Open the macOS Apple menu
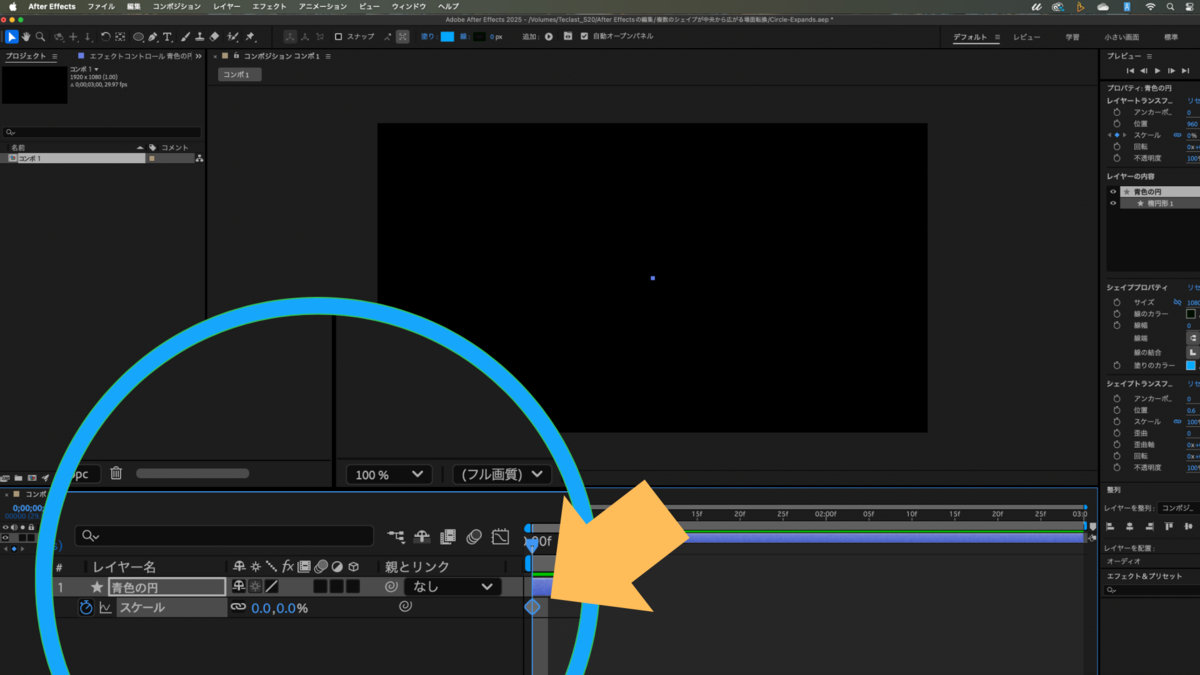The height and width of the screenshot is (675, 1200). click(x=12, y=7)
